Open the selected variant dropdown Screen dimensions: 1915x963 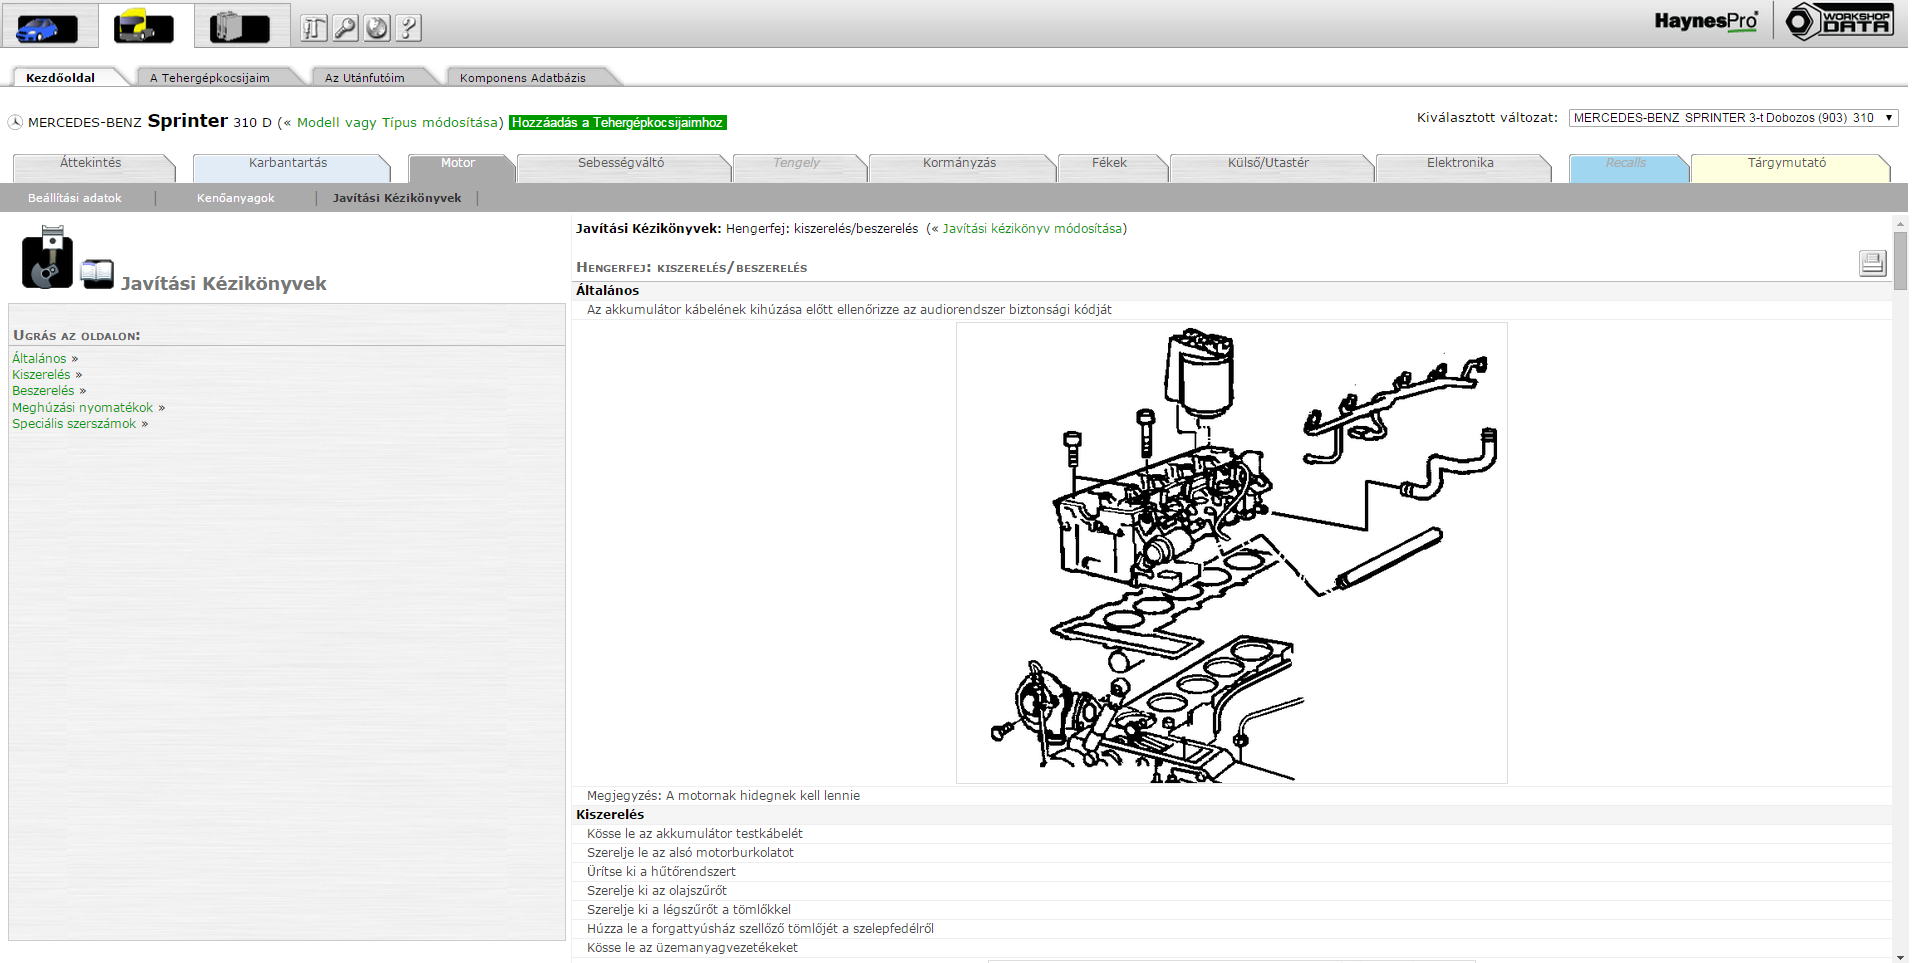pos(1732,118)
